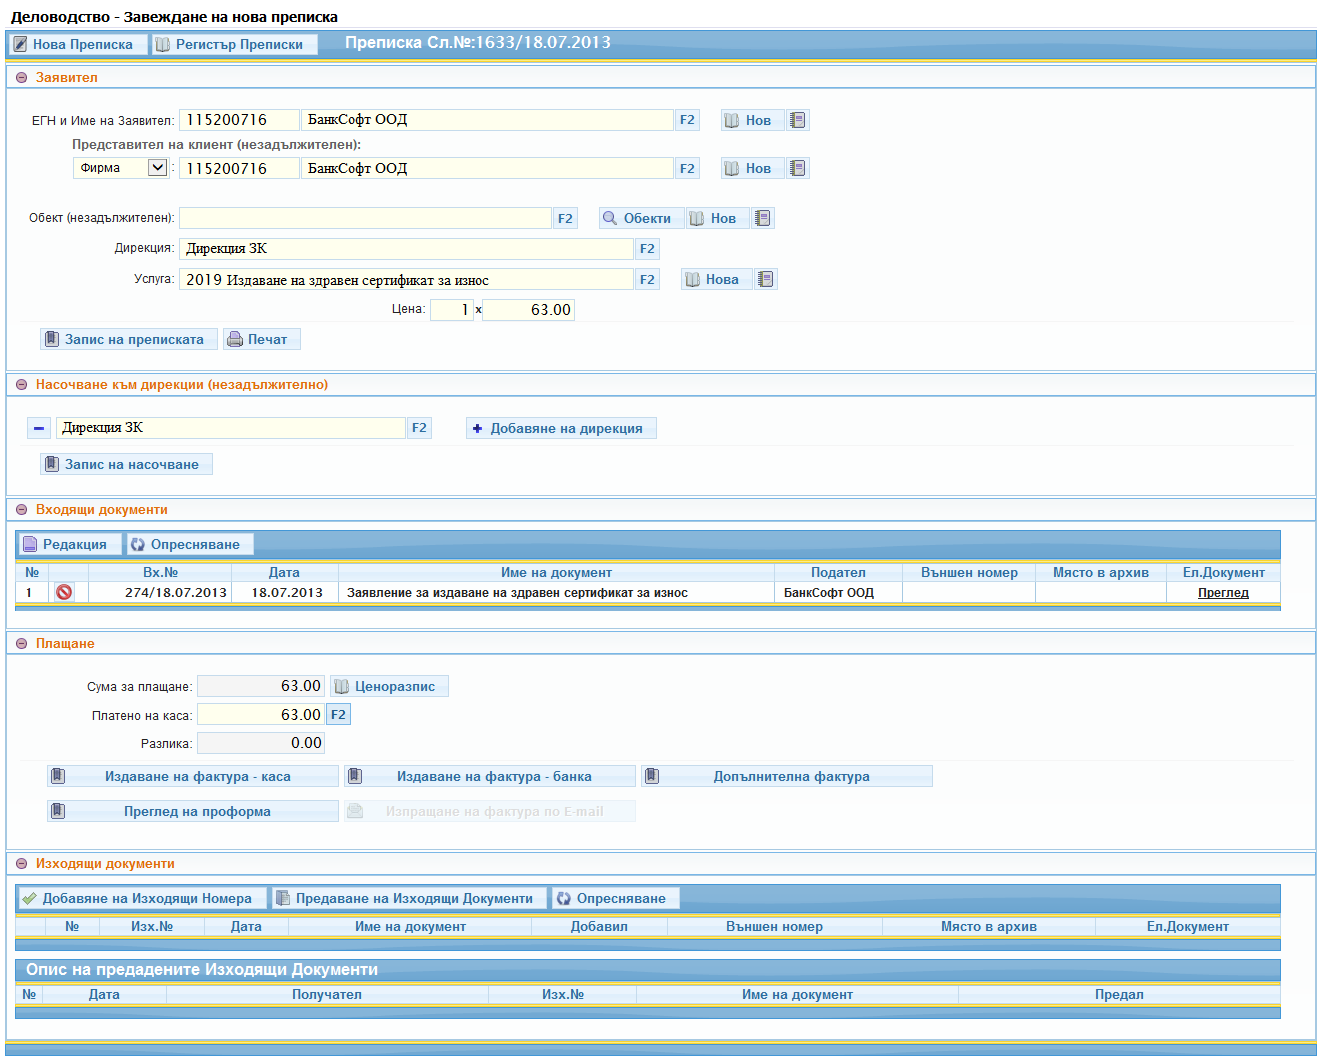Viewport: 1324px width, 1062px height.
Task: Click Редакция in incoming documents
Action: [x=70, y=544]
